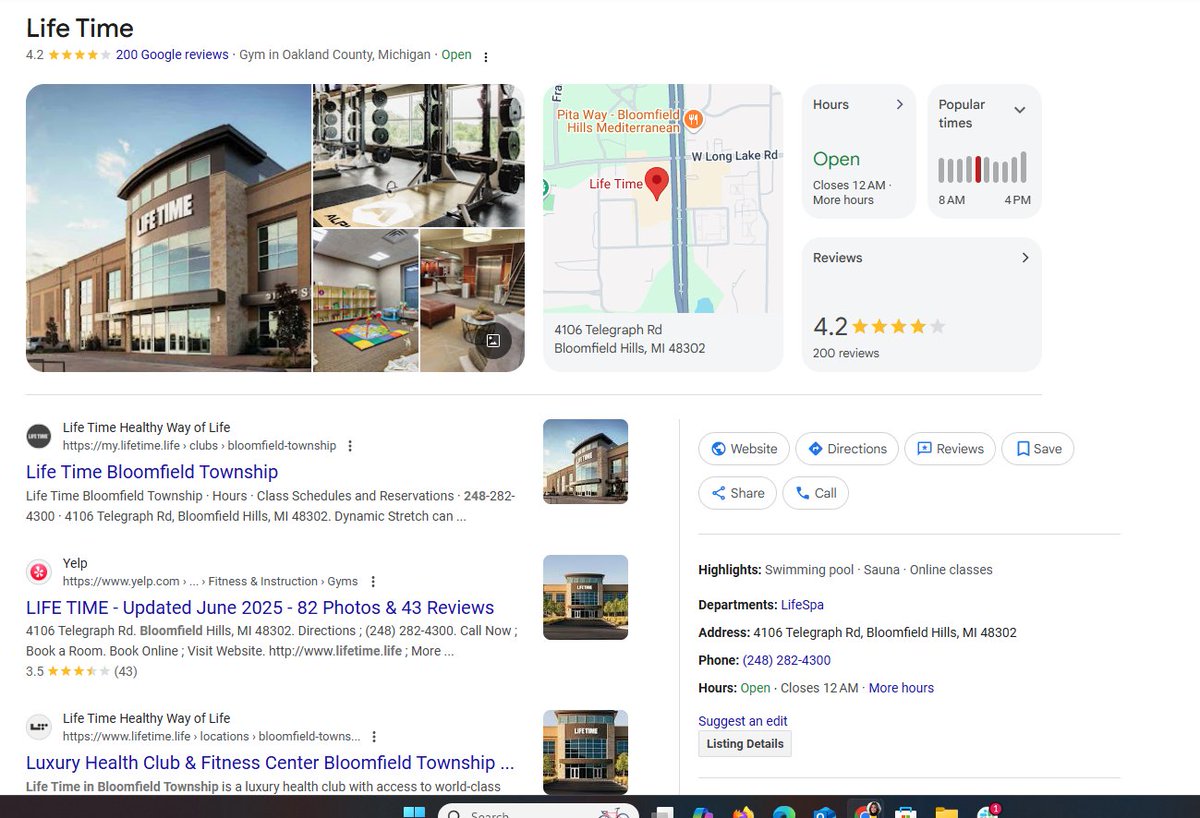Save this place with the Save button
This screenshot has width=1200, height=818.
click(1038, 449)
